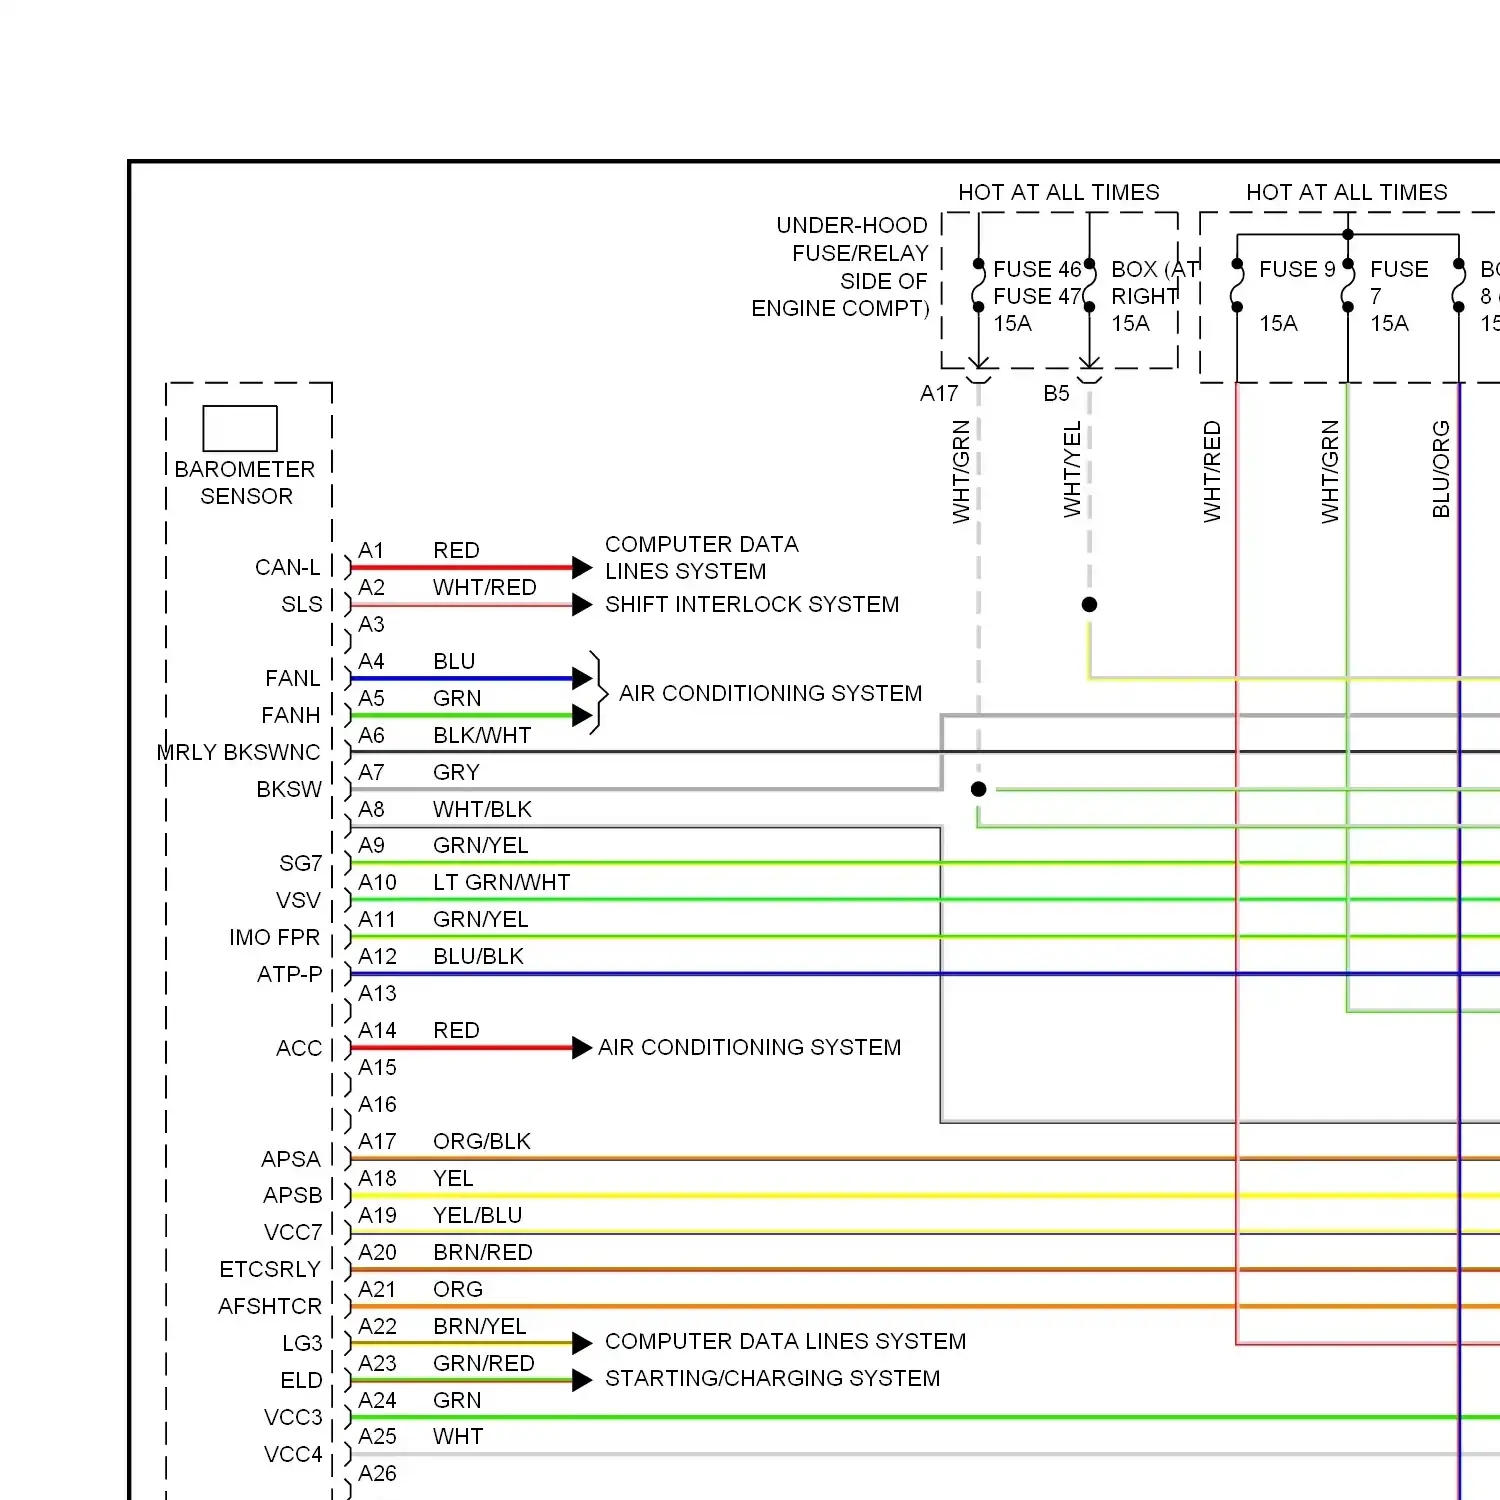Click the VCC4 terminal label
Screen dimensions: 1500x1500
pyautogui.click(x=293, y=1455)
